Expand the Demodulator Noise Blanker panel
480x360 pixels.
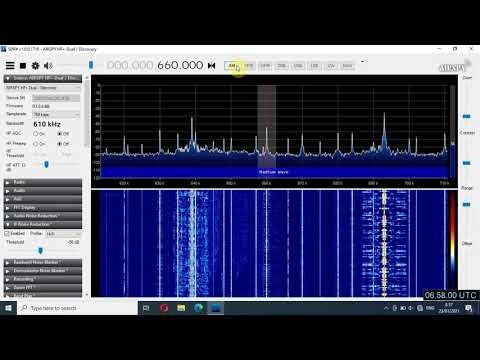point(43,271)
